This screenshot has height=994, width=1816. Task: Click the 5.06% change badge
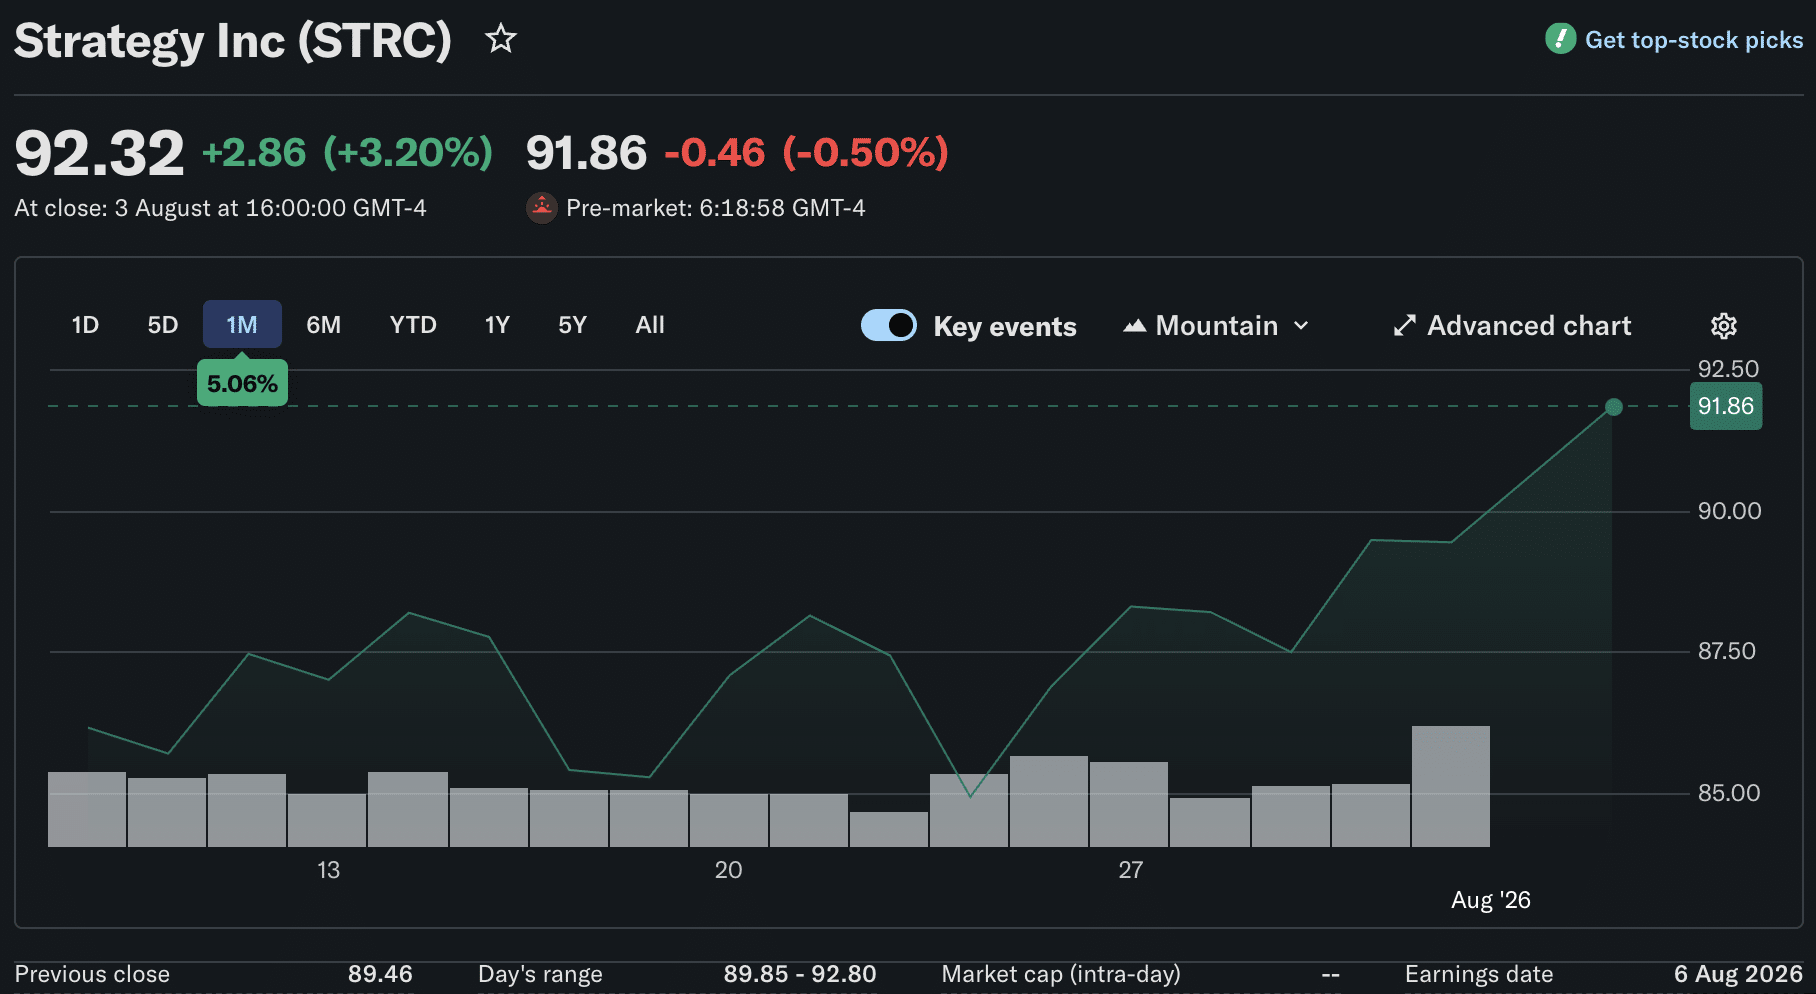point(242,384)
